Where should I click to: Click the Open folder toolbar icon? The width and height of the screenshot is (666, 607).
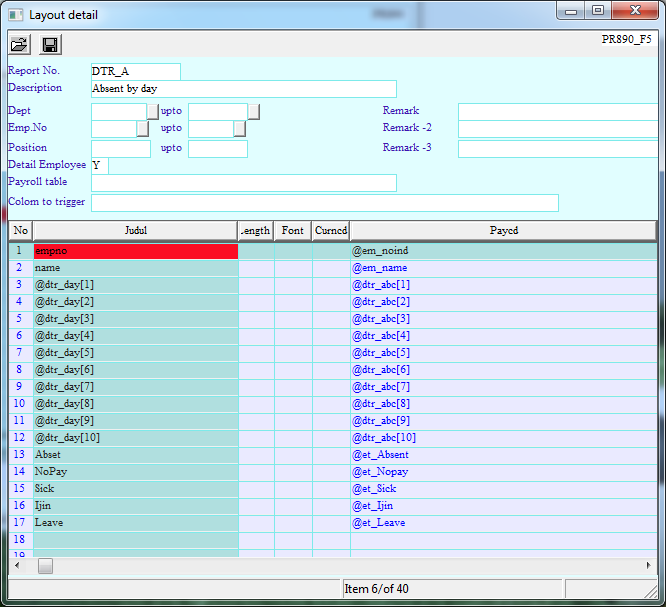pyautogui.click(x=19, y=44)
